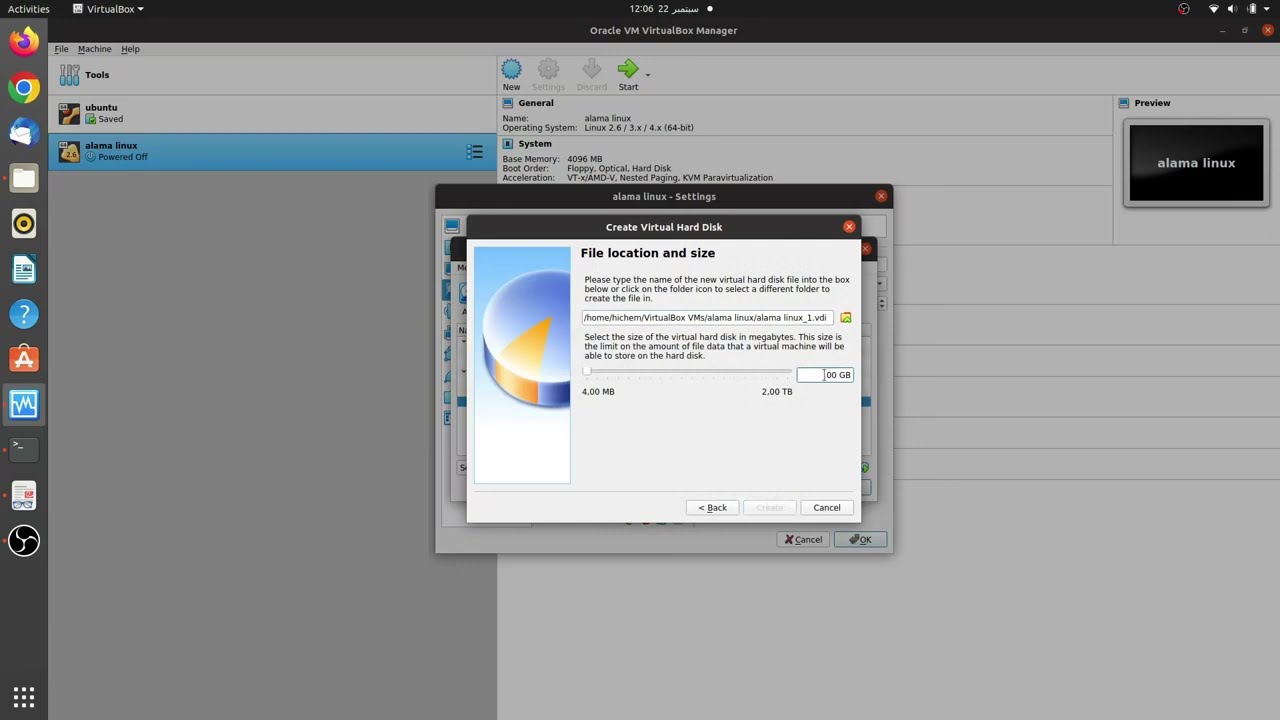Open LibreOffice Writer from the dock
The height and width of the screenshot is (720, 1280).
pyautogui.click(x=24, y=269)
